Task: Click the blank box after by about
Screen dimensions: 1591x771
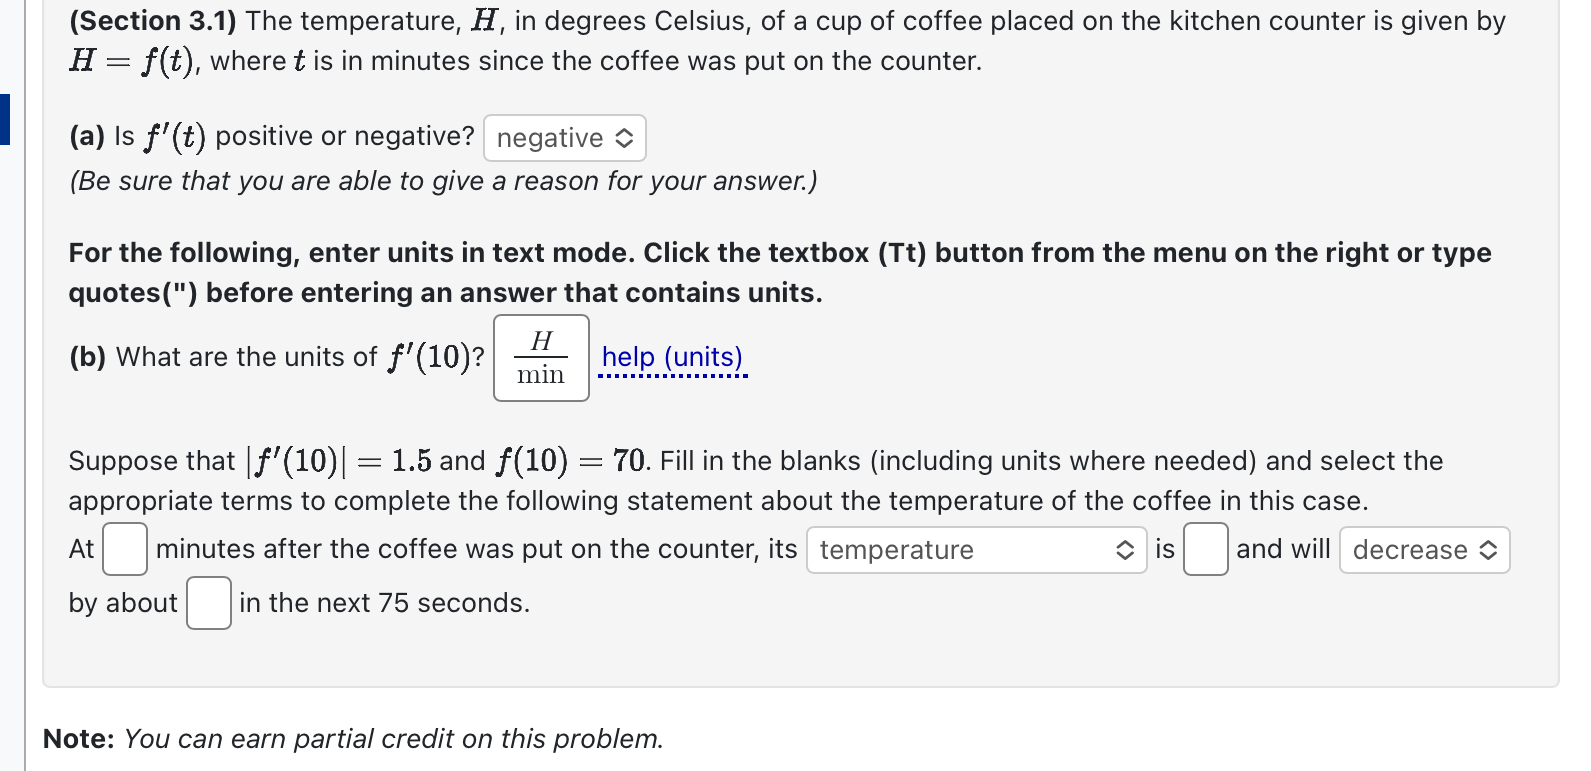Action: [x=208, y=602]
